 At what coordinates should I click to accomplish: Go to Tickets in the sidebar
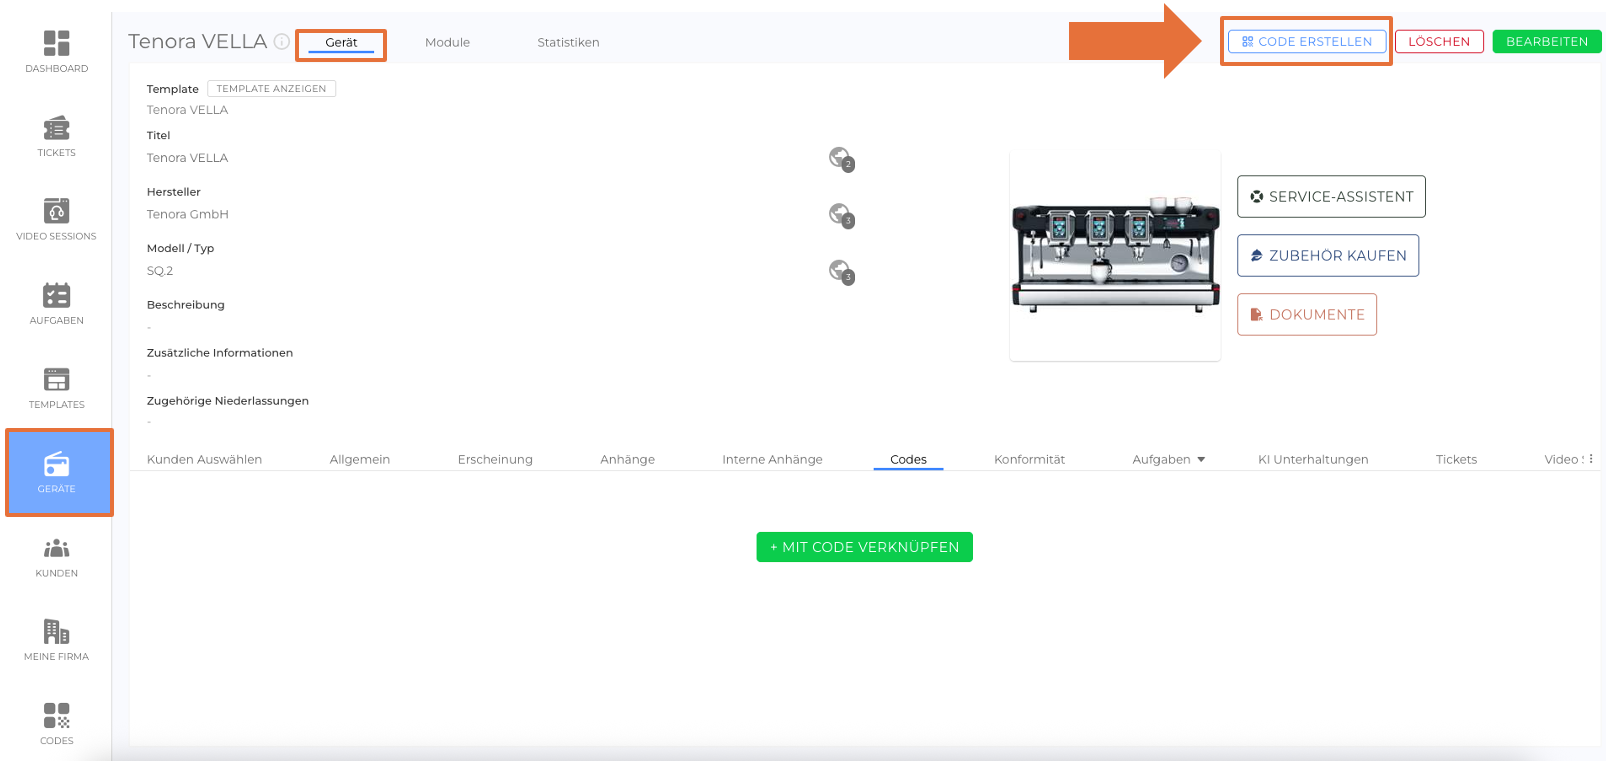(x=56, y=128)
